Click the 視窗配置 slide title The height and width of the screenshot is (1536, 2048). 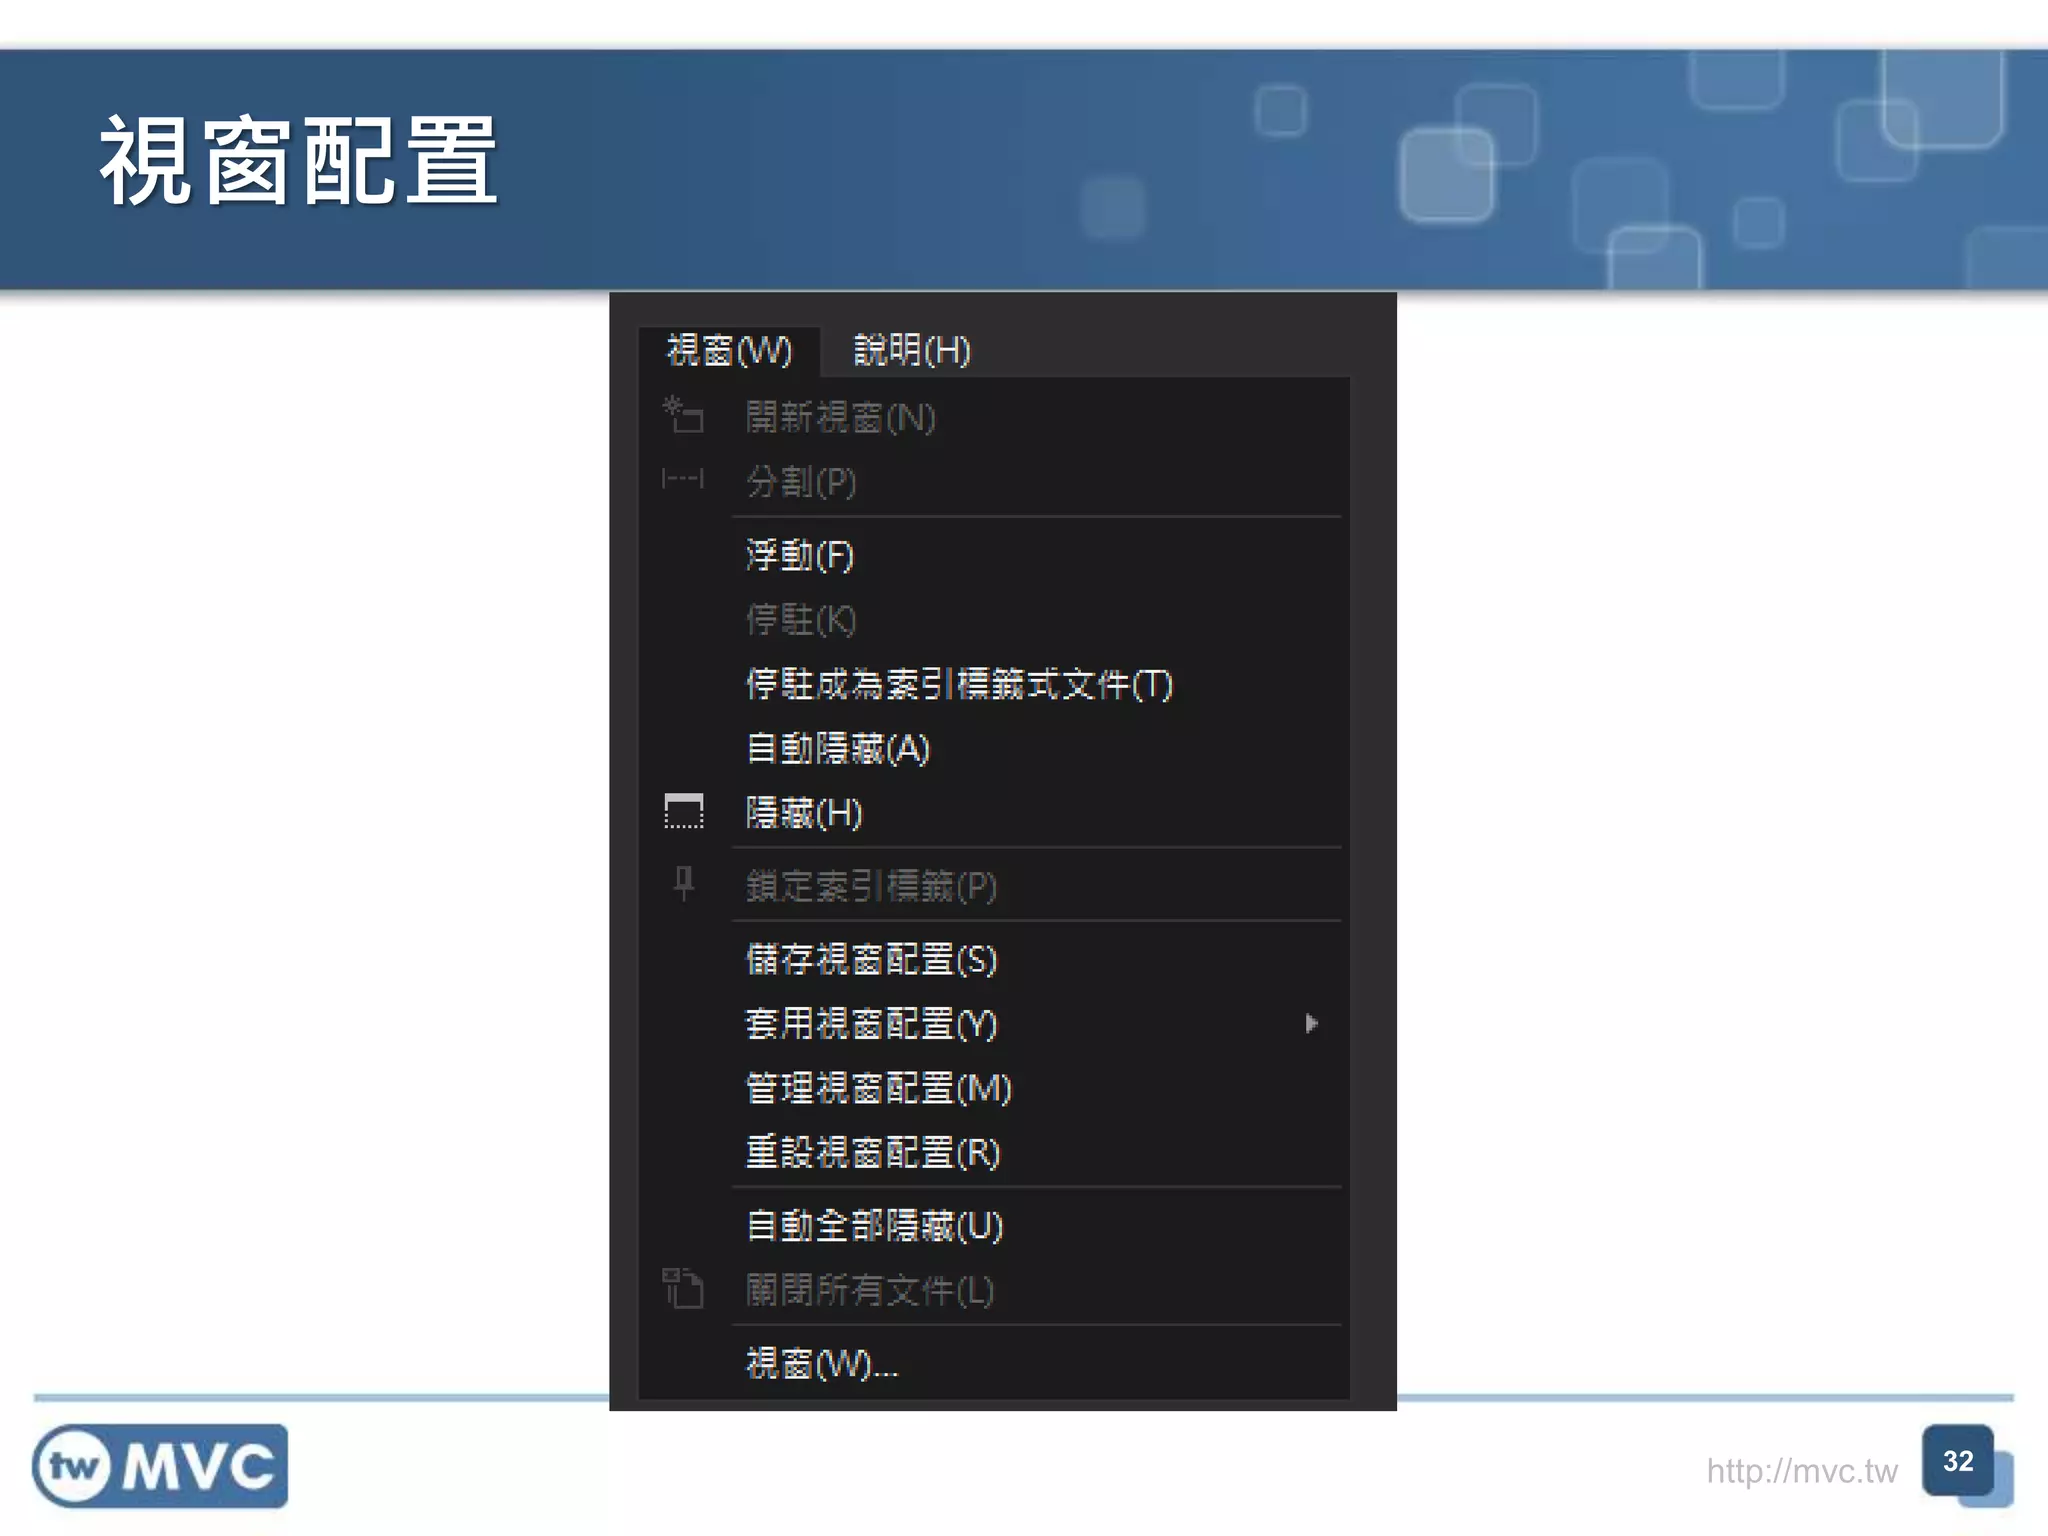tap(298, 161)
